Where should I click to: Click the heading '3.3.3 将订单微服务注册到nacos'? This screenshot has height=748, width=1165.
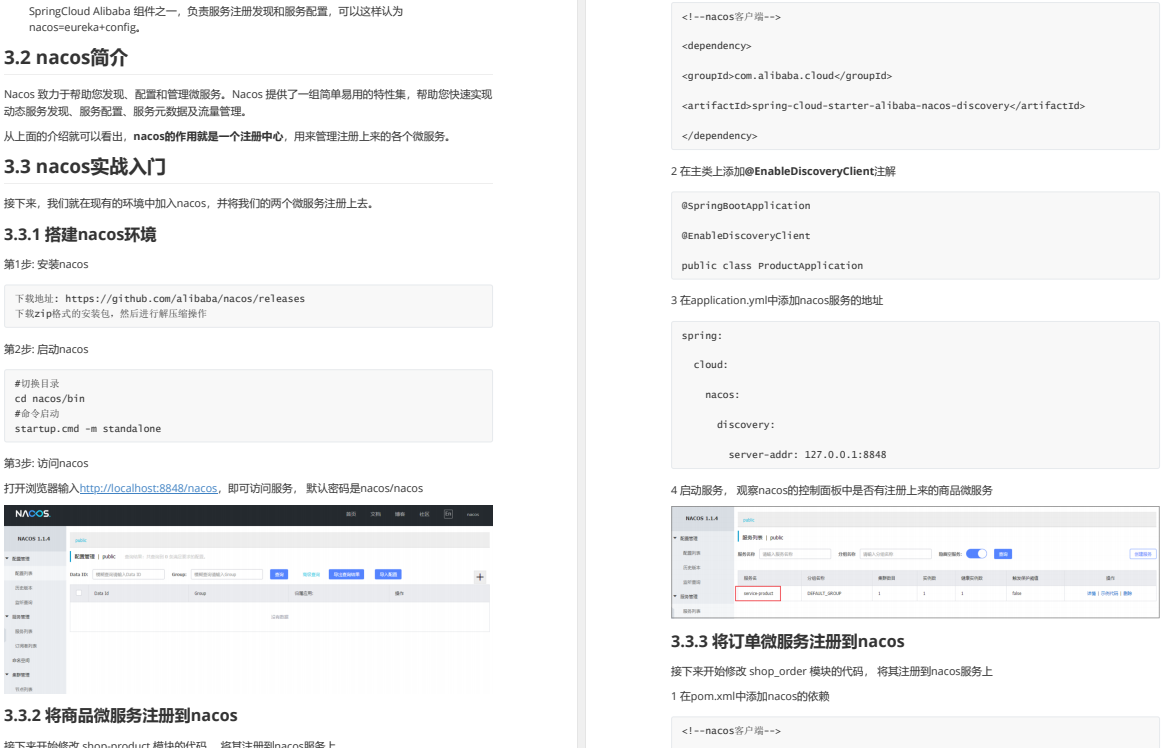788,641
